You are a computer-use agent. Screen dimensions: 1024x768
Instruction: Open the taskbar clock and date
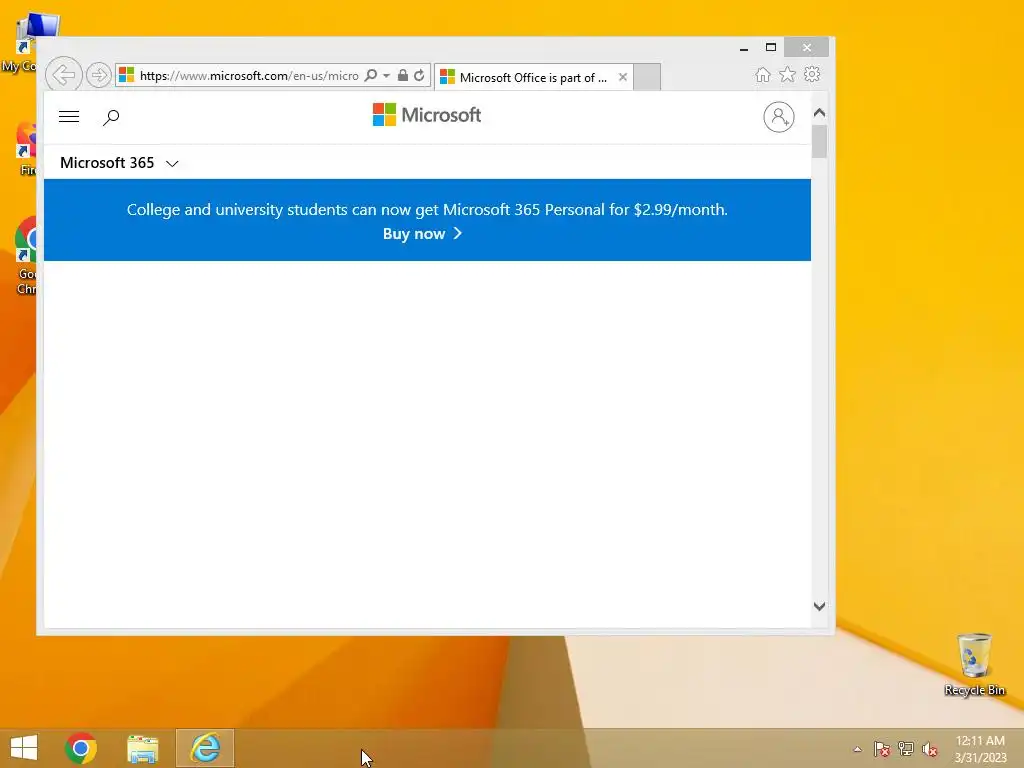[x=980, y=749]
